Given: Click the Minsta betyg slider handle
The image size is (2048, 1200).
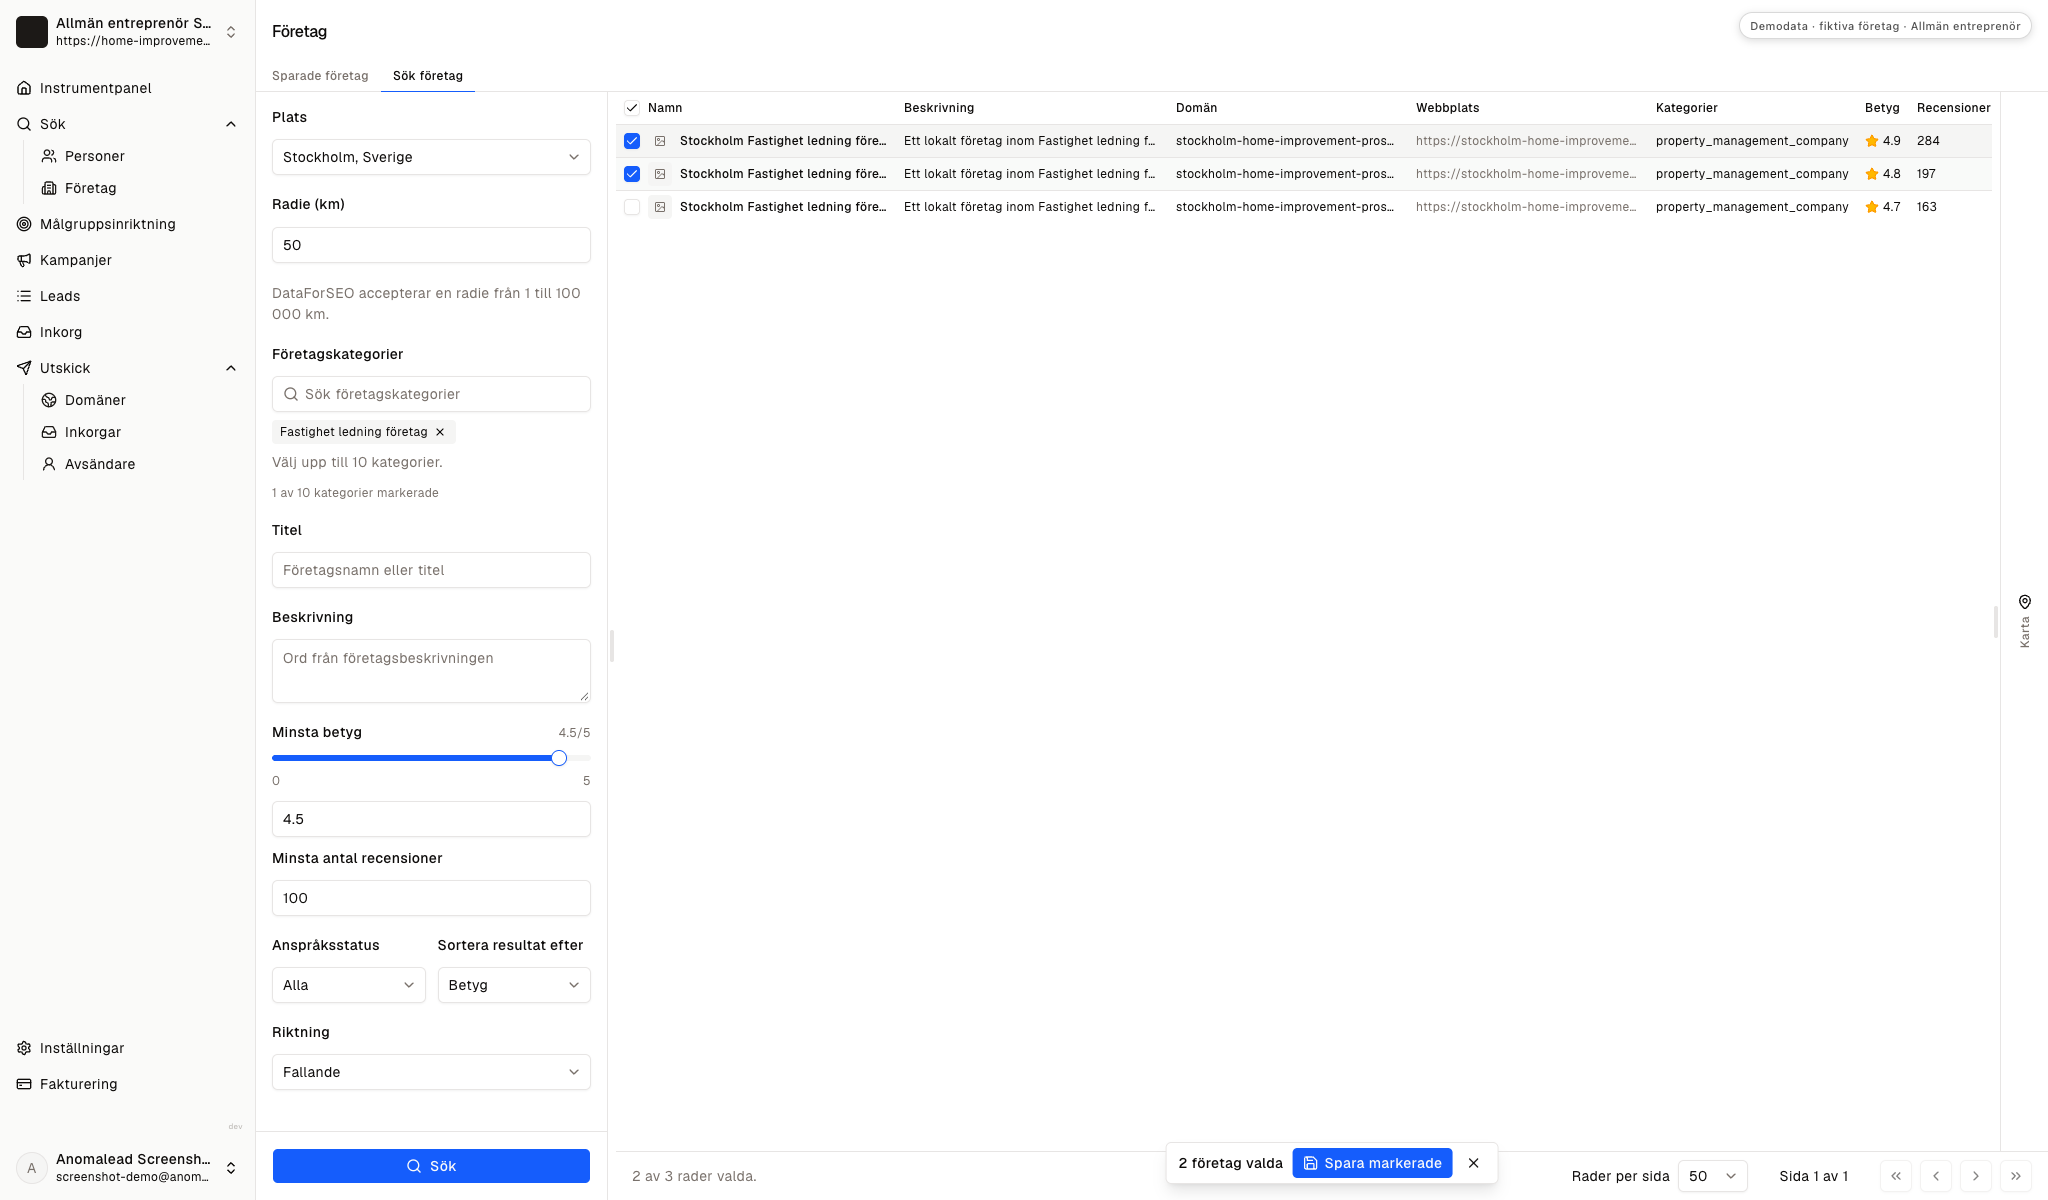Looking at the screenshot, I should (559, 758).
